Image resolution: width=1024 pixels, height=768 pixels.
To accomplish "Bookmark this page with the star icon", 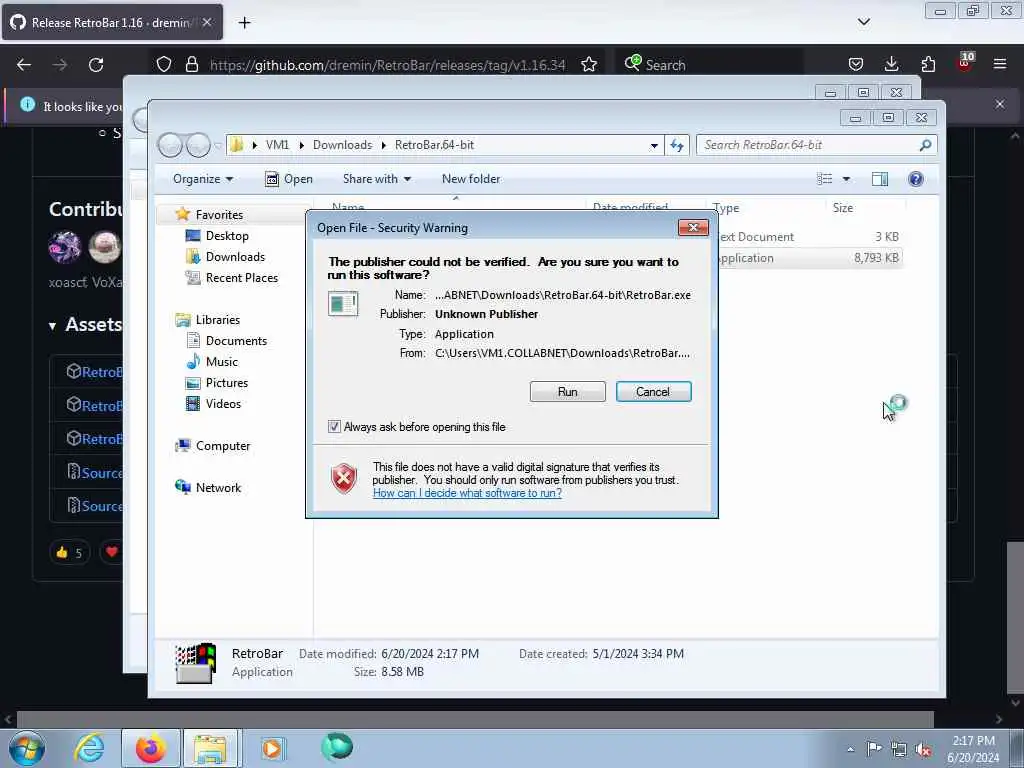I will point(588,65).
